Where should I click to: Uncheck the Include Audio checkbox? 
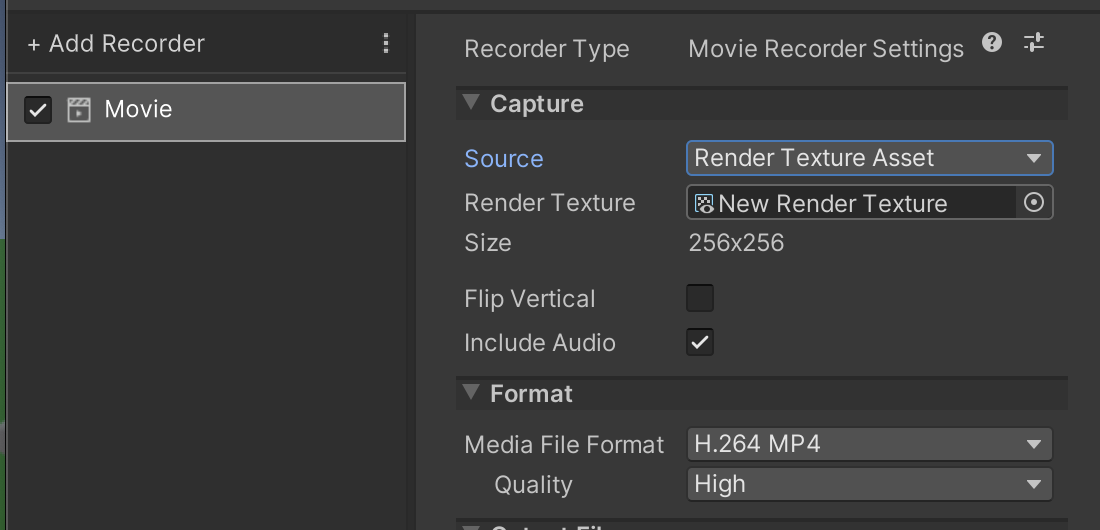(700, 342)
